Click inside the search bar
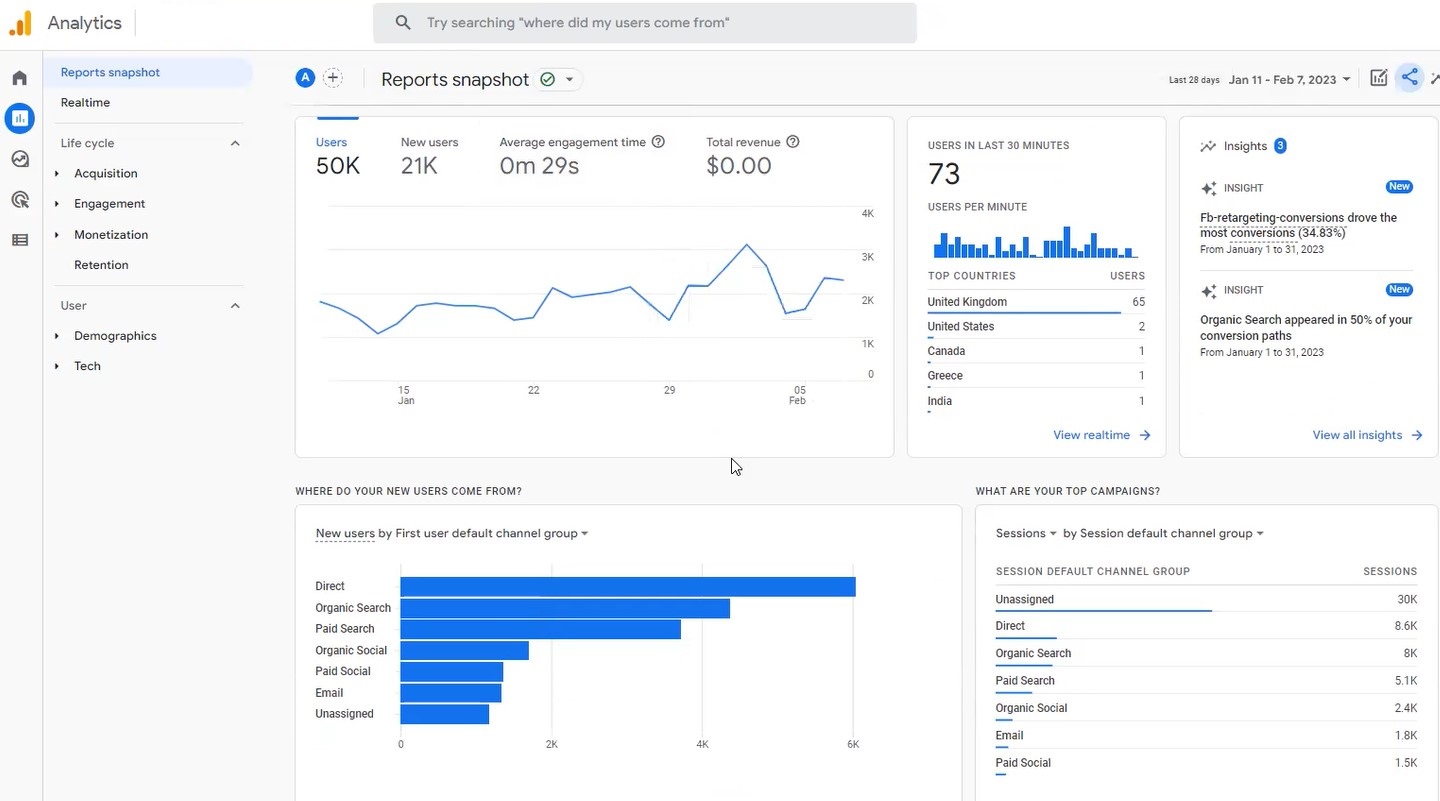This screenshot has height=801, width=1440. click(x=645, y=22)
